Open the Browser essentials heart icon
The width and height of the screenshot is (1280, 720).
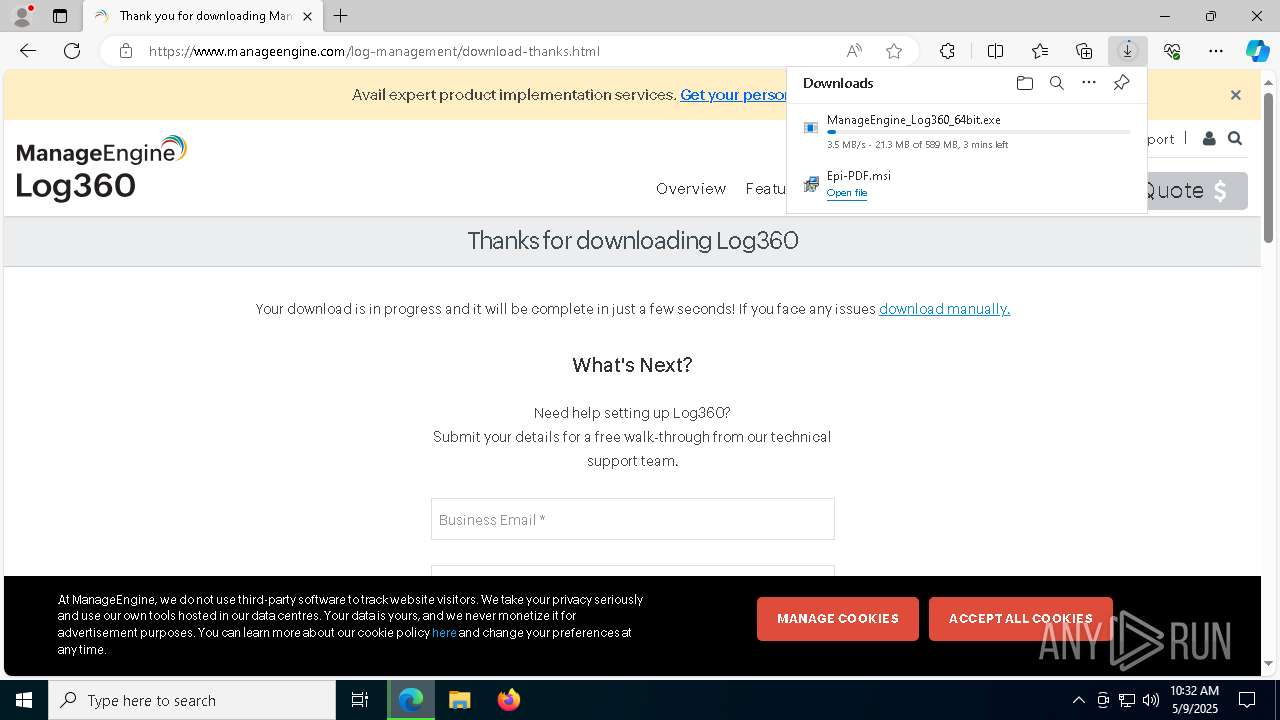(x=1172, y=51)
